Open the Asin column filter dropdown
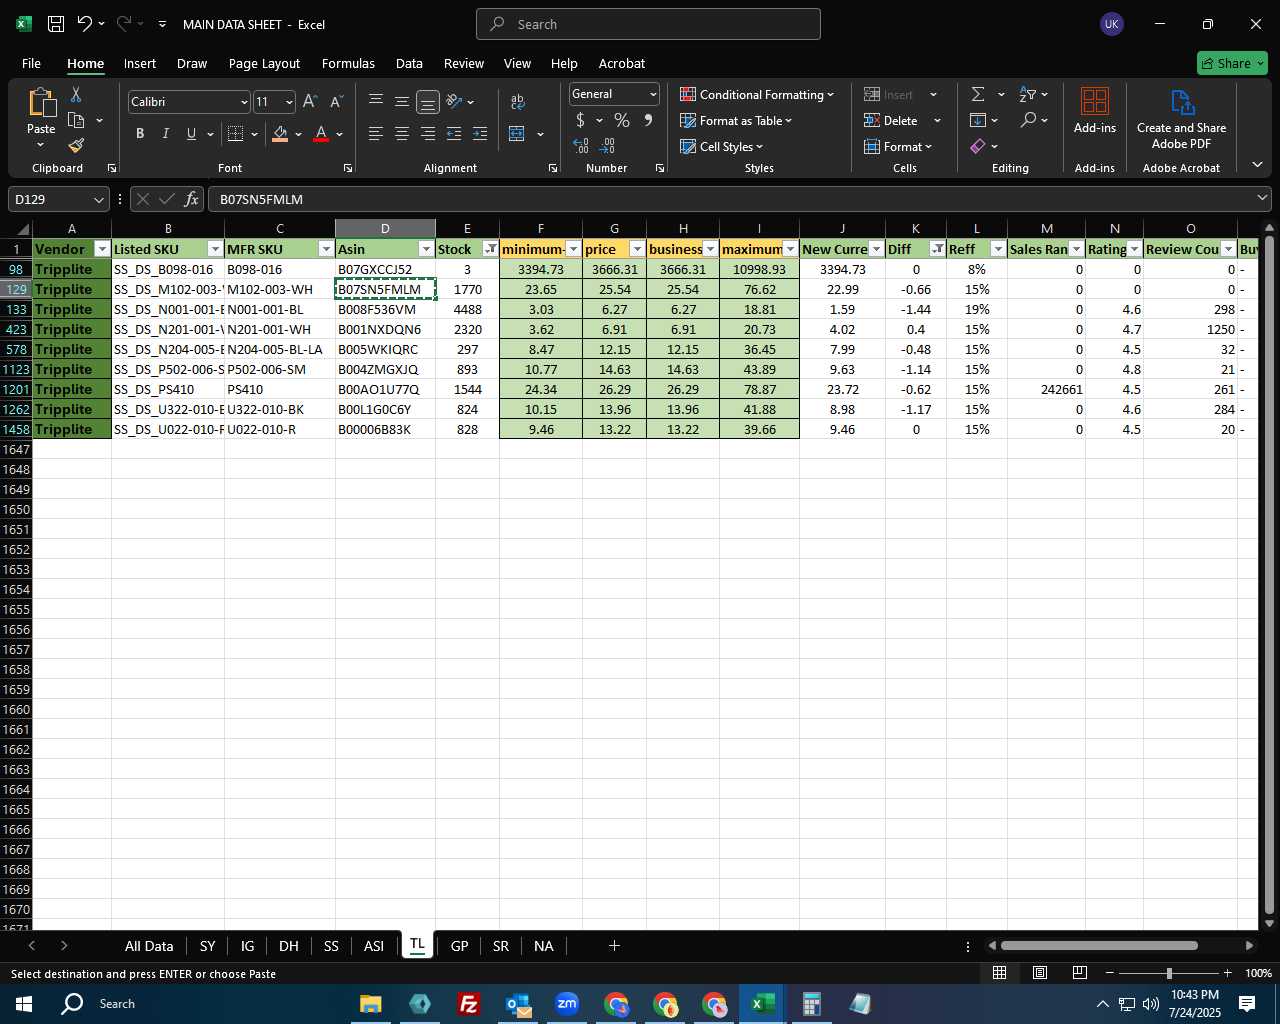Screen dimensions: 1280x1024 [426, 249]
